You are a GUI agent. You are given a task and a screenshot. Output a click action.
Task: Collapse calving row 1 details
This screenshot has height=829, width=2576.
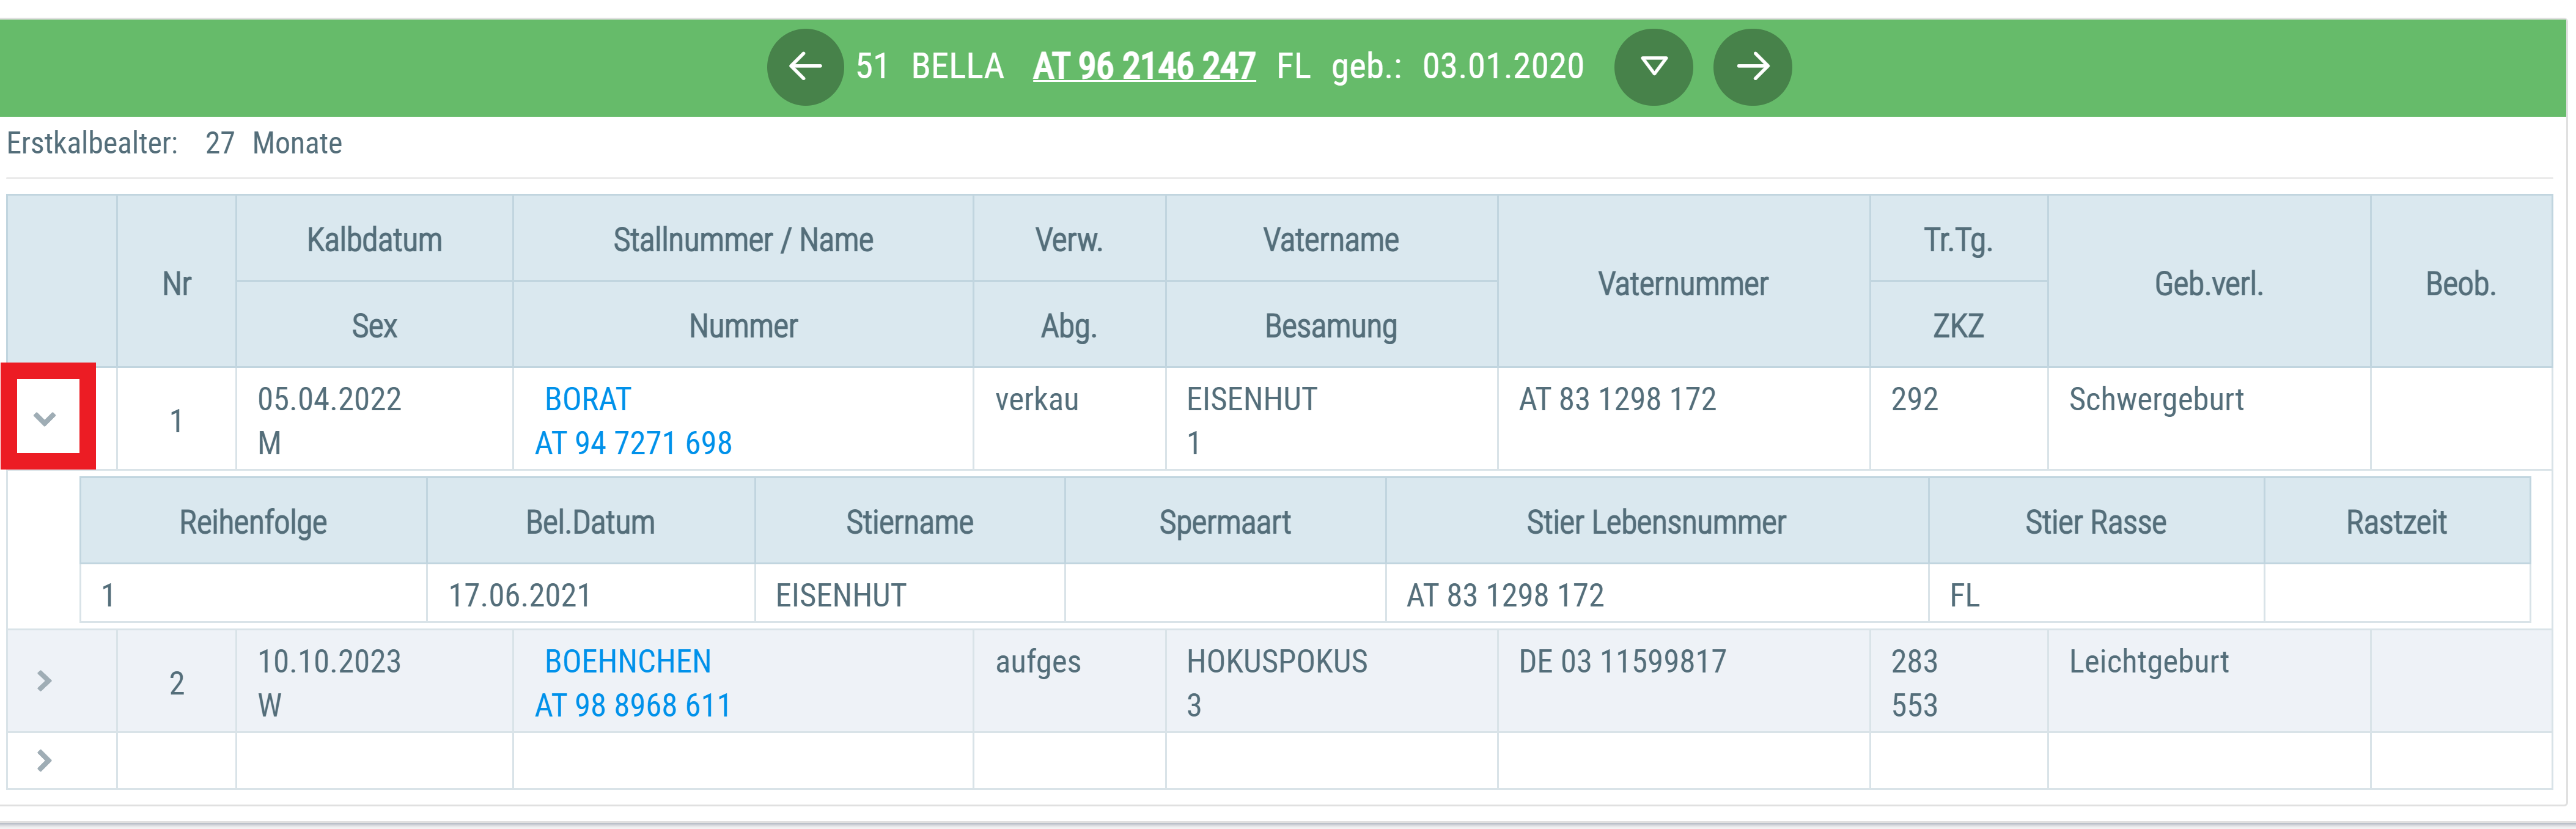[44, 419]
